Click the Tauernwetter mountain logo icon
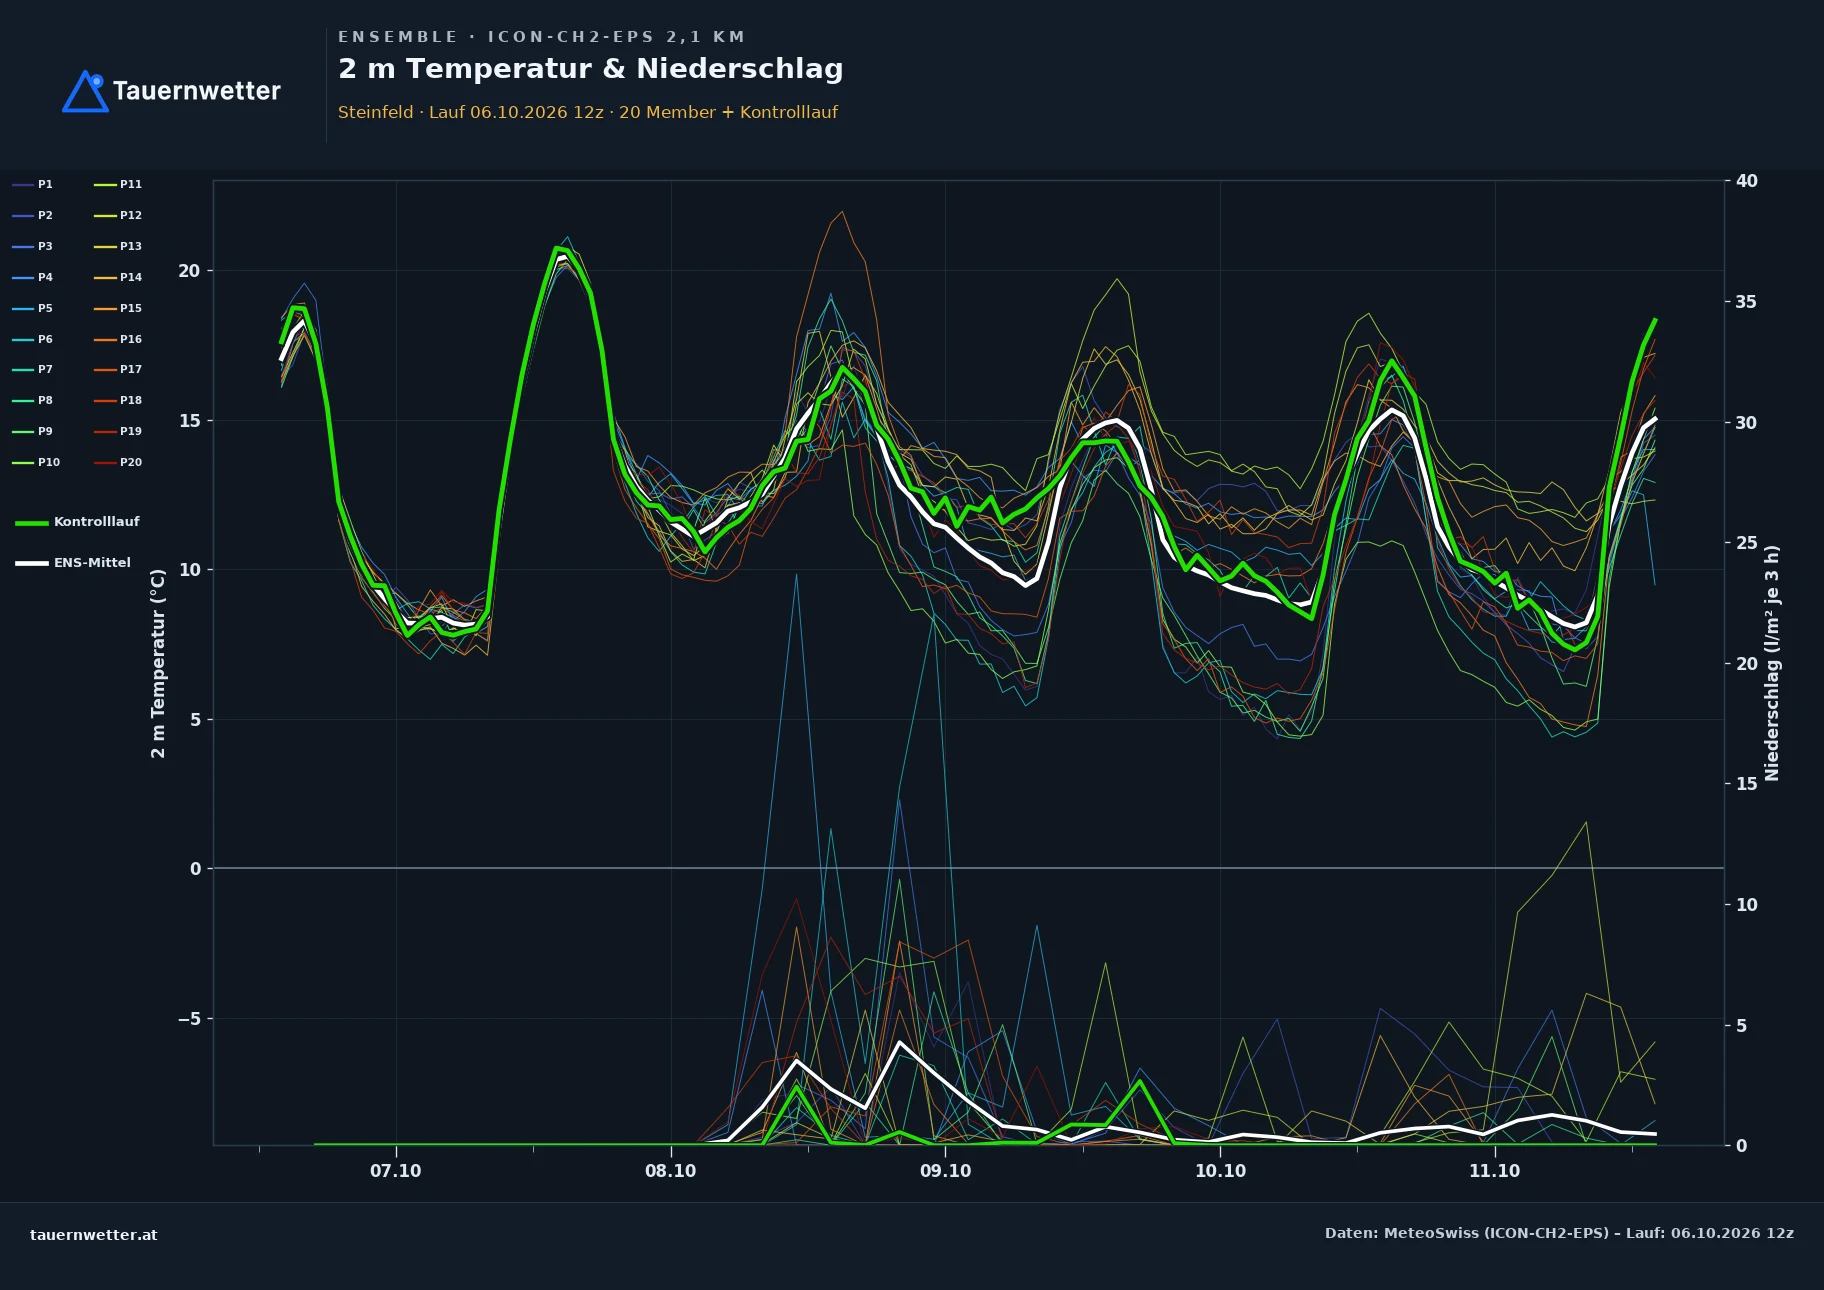The height and width of the screenshot is (1290, 1824). pyautogui.click(x=85, y=91)
